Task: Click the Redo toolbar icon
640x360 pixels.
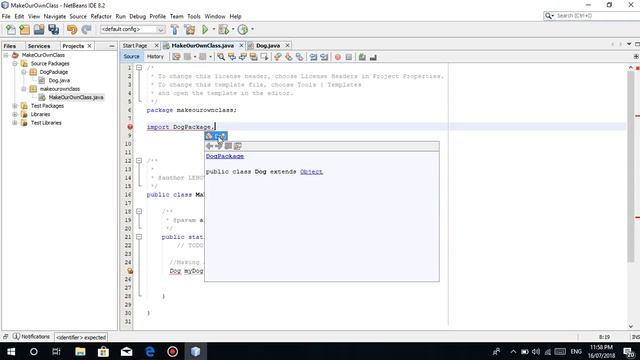Action: 86,29
